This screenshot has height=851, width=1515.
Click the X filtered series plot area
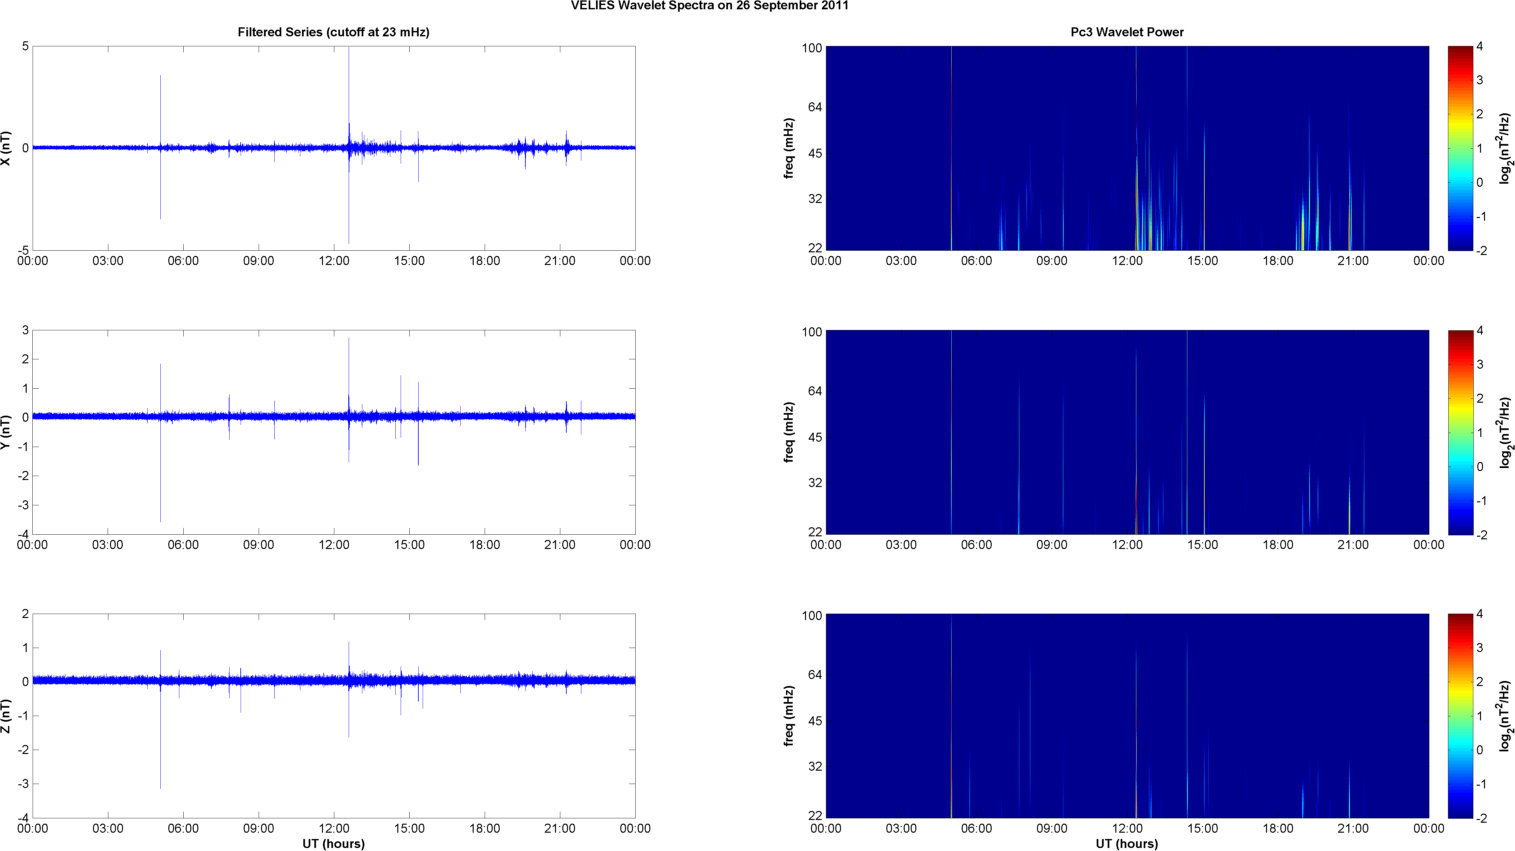(334, 148)
